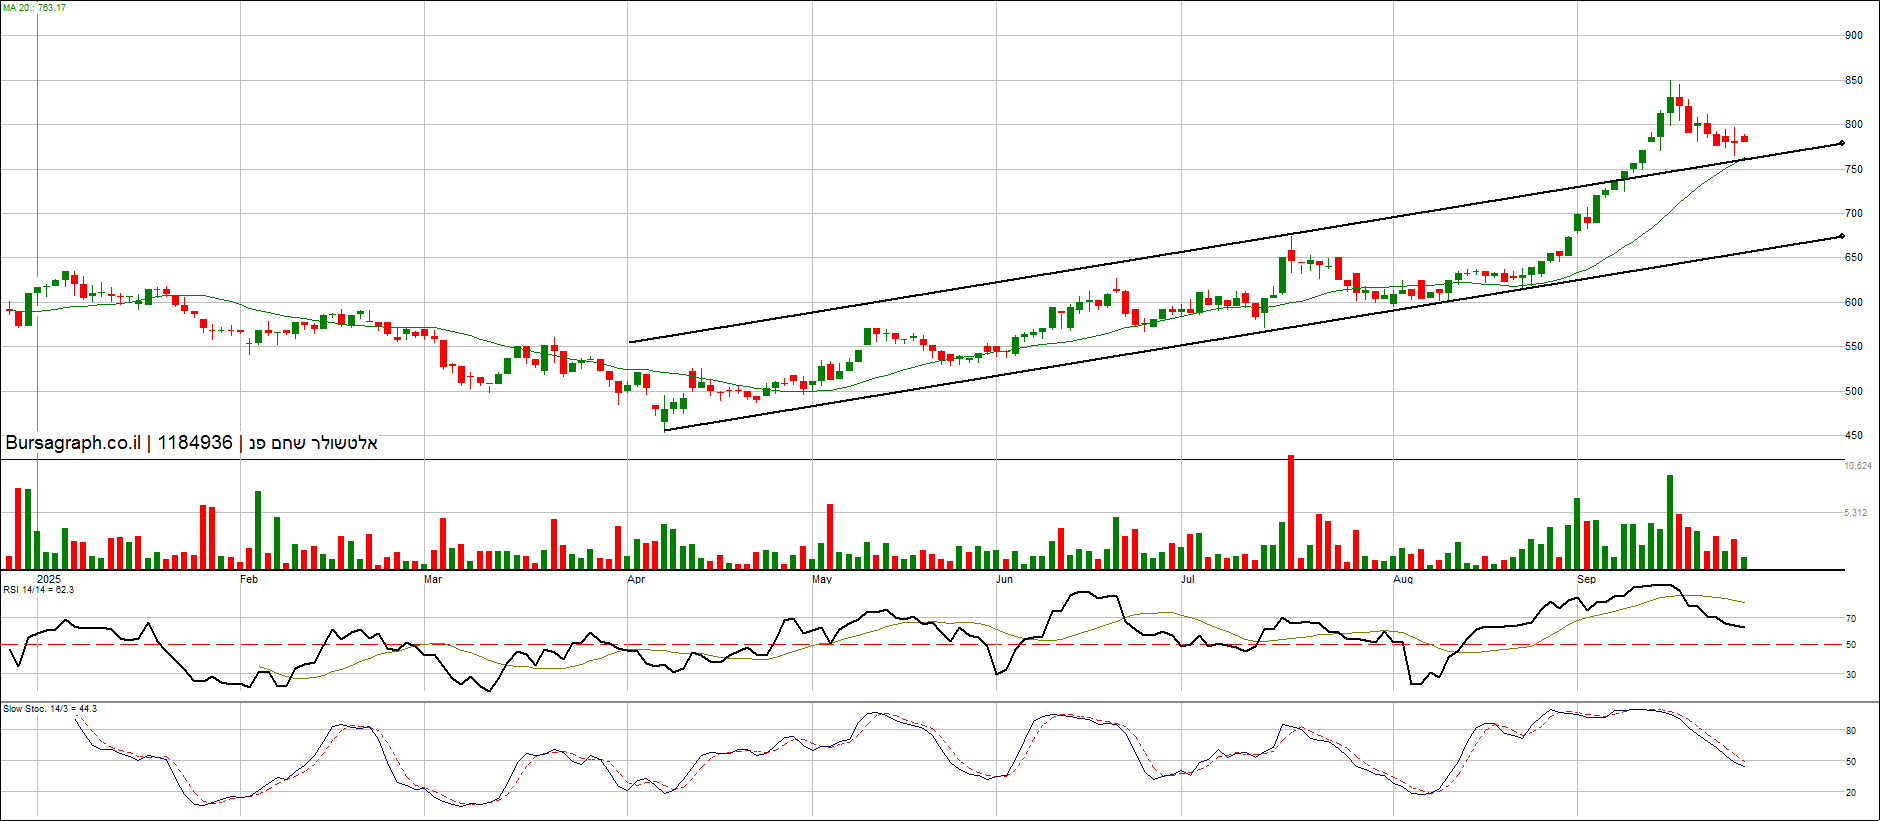Screen dimensions: 1880x821
Task: Click the 450 price axis label
Action: tap(1853, 436)
